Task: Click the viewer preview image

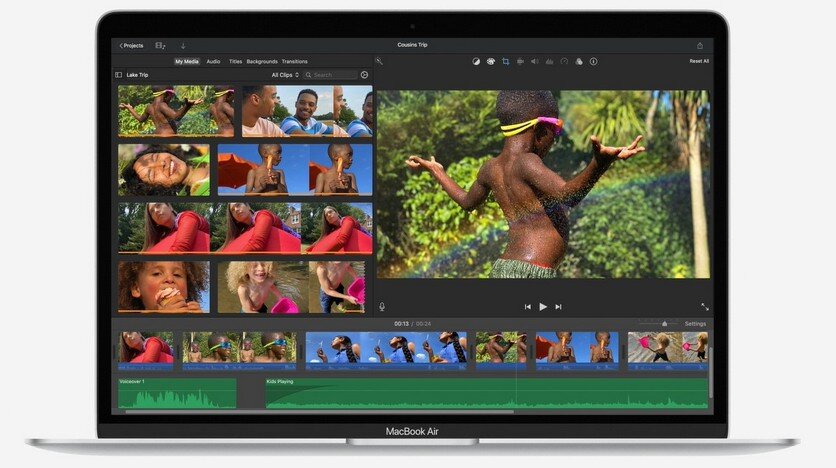Action: click(x=543, y=184)
